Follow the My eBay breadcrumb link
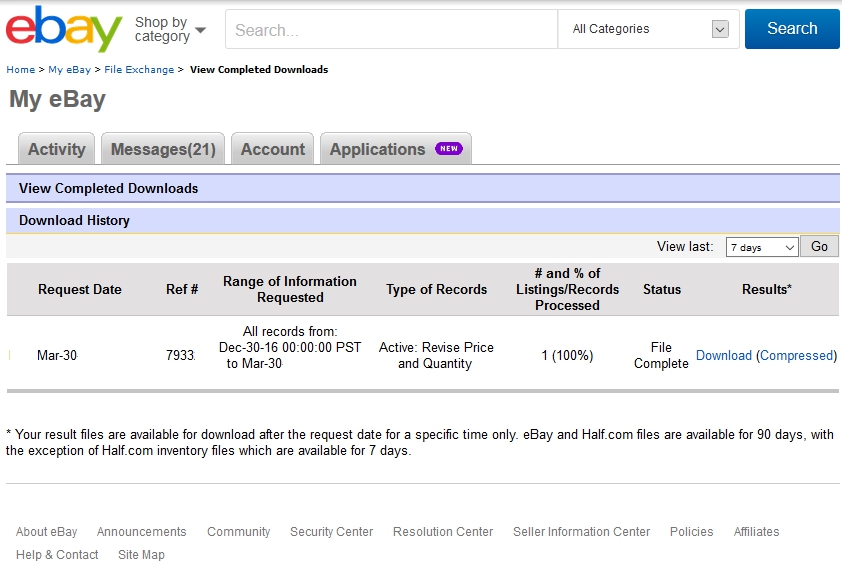 click(x=70, y=70)
